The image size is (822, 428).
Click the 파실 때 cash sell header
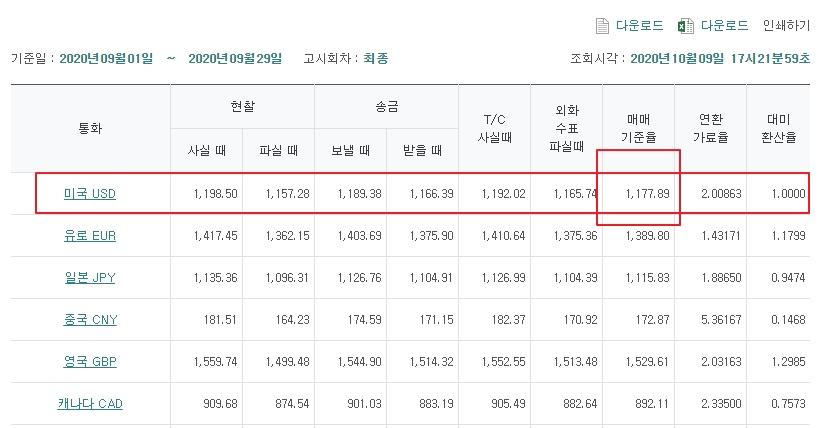click(278, 151)
